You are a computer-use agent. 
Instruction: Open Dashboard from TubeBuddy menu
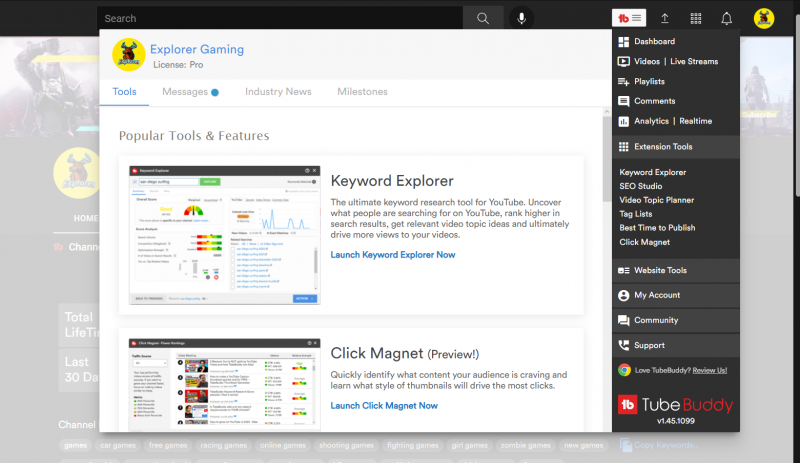point(654,42)
